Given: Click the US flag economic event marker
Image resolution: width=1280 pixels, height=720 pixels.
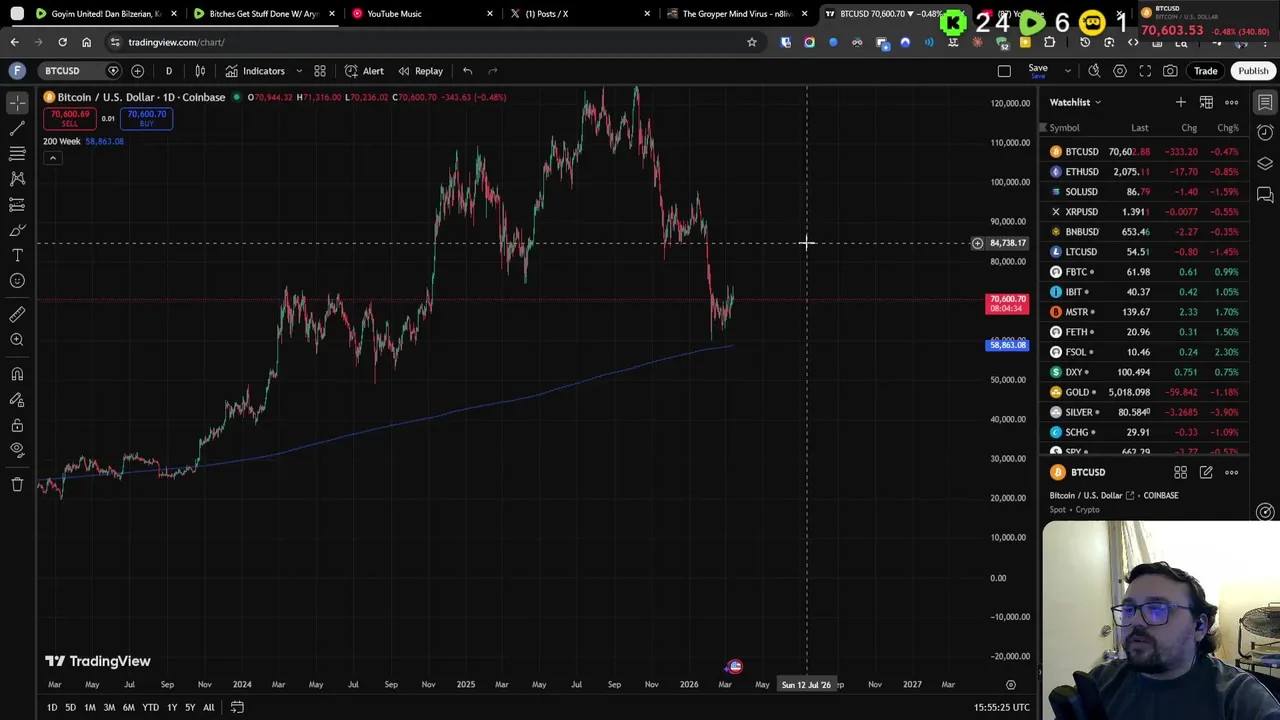Looking at the screenshot, I should point(735,666).
